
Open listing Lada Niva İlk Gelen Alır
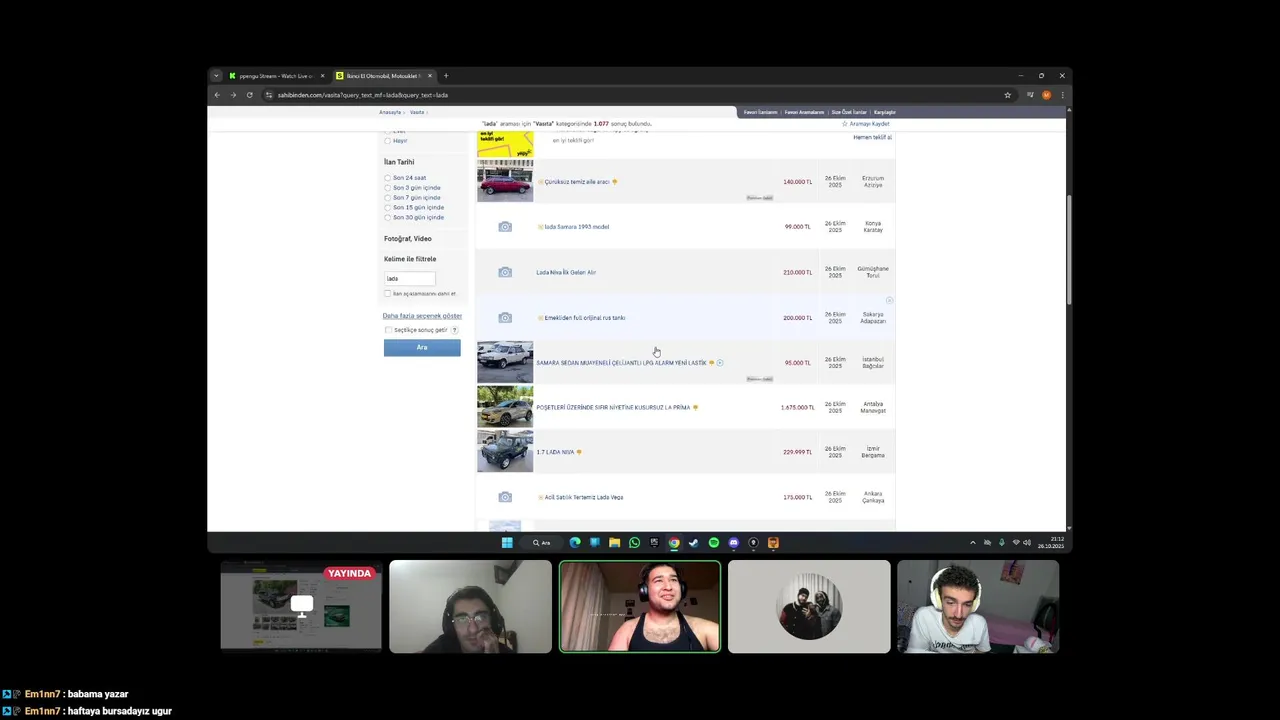(x=566, y=272)
